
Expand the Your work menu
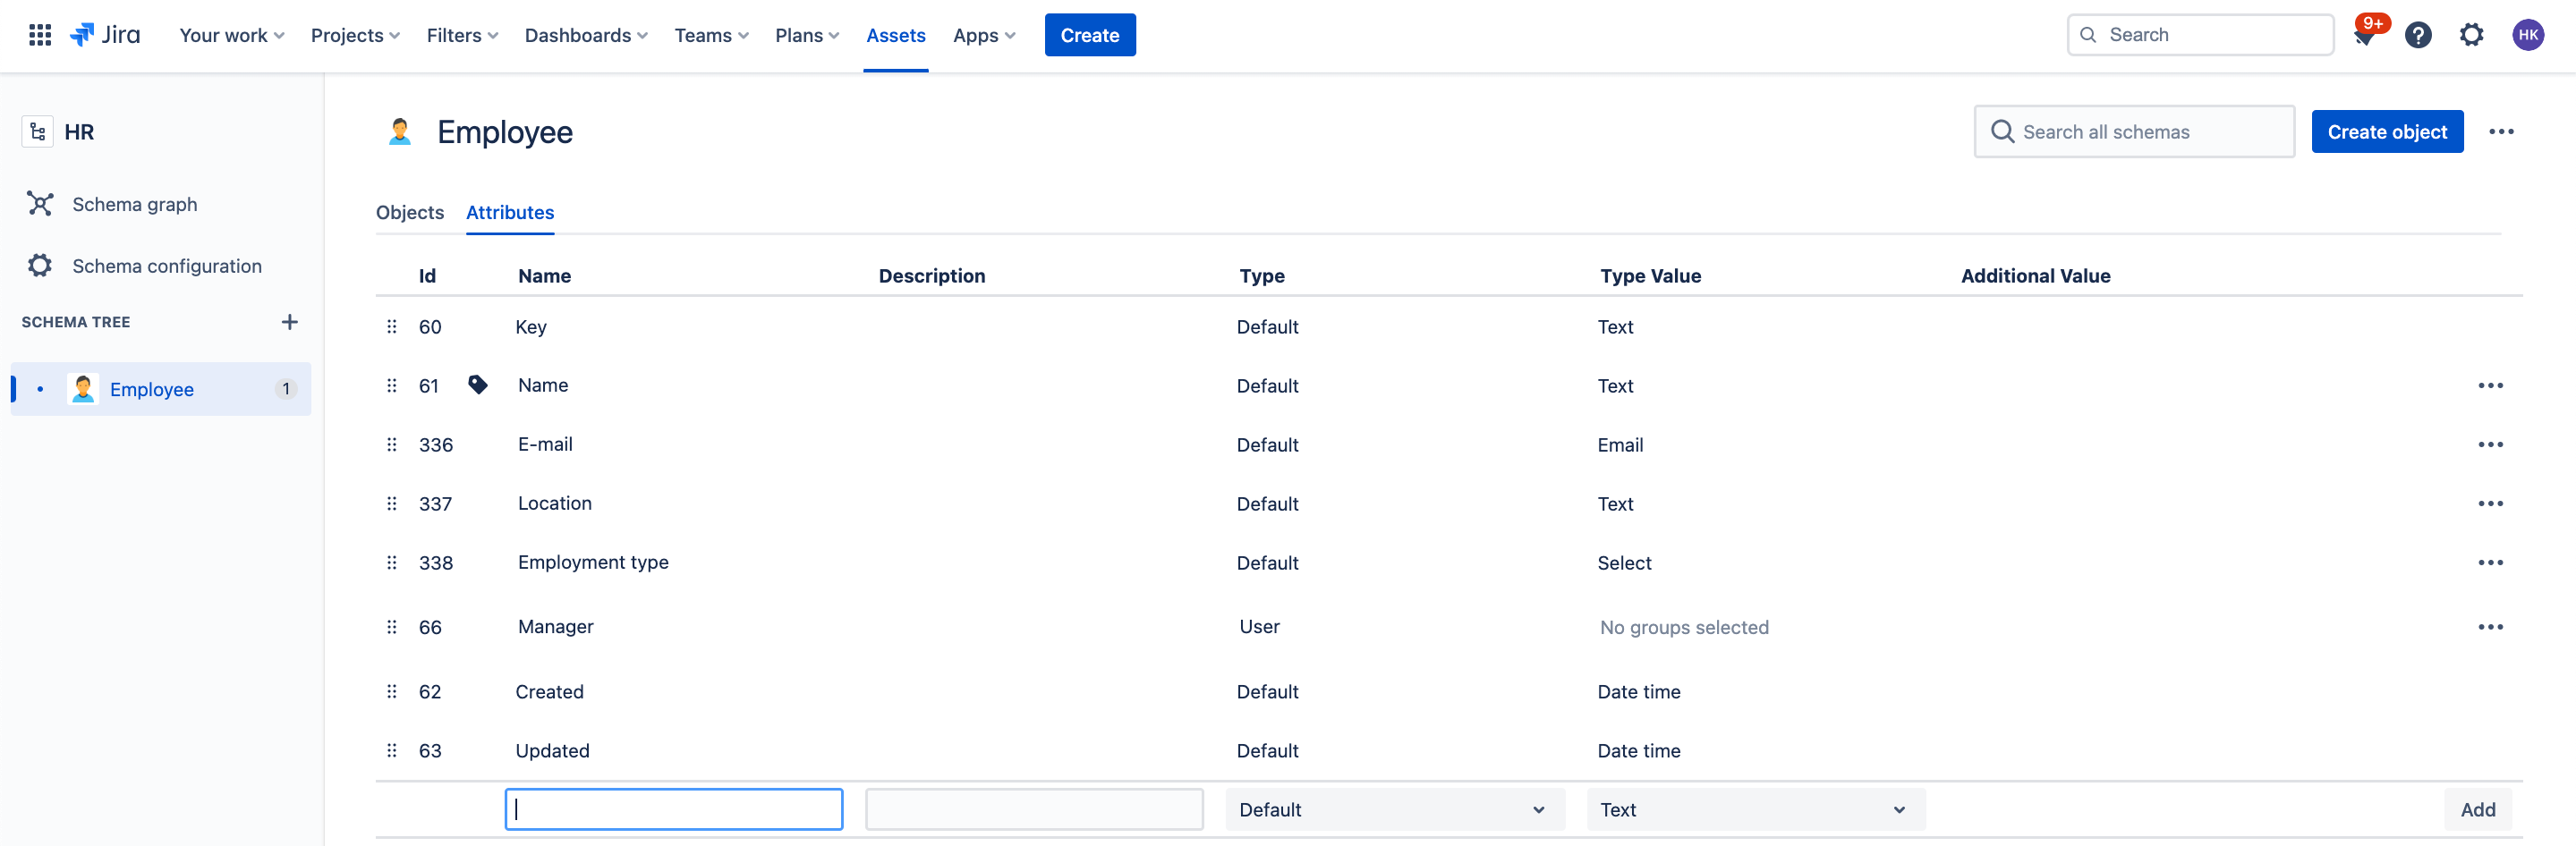tap(232, 35)
